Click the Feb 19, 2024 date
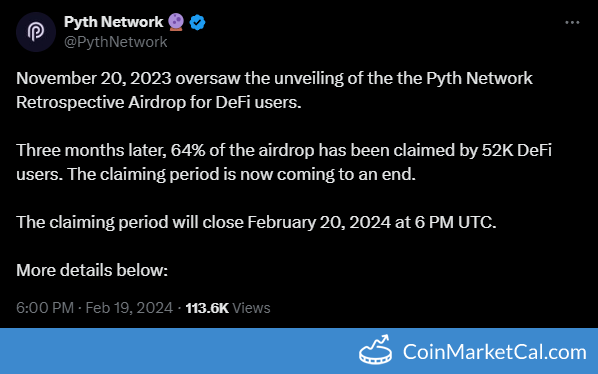The width and height of the screenshot is (598, 374). (129, 308)
